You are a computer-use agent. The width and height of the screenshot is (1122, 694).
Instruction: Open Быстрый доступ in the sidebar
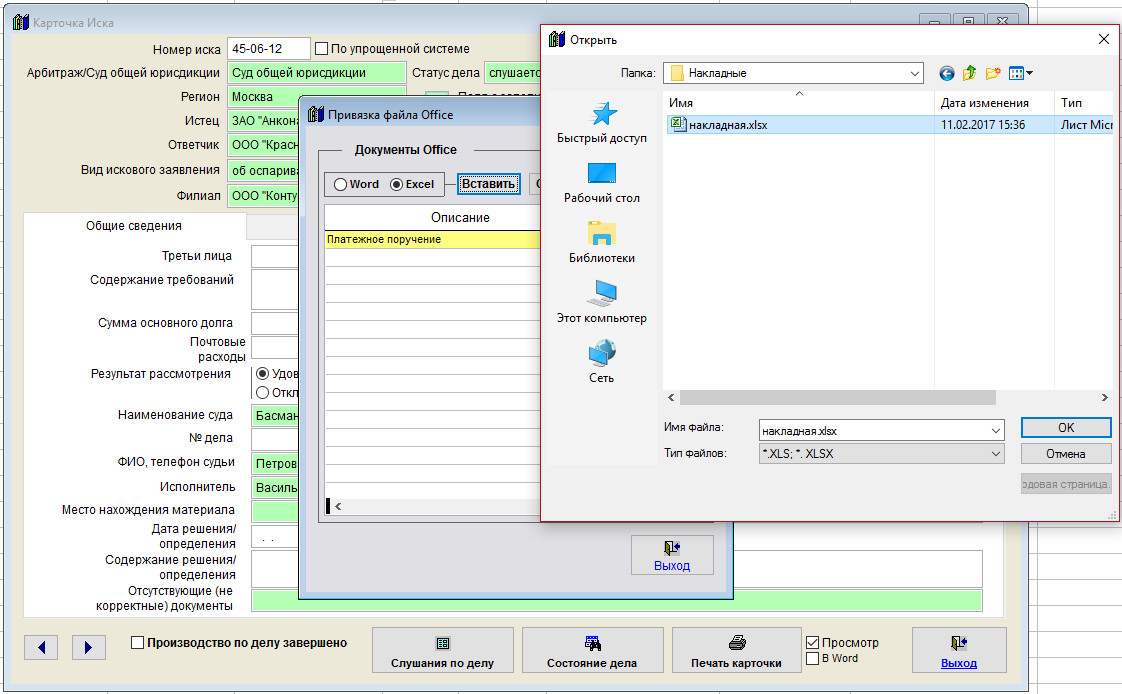coord(601,122)
